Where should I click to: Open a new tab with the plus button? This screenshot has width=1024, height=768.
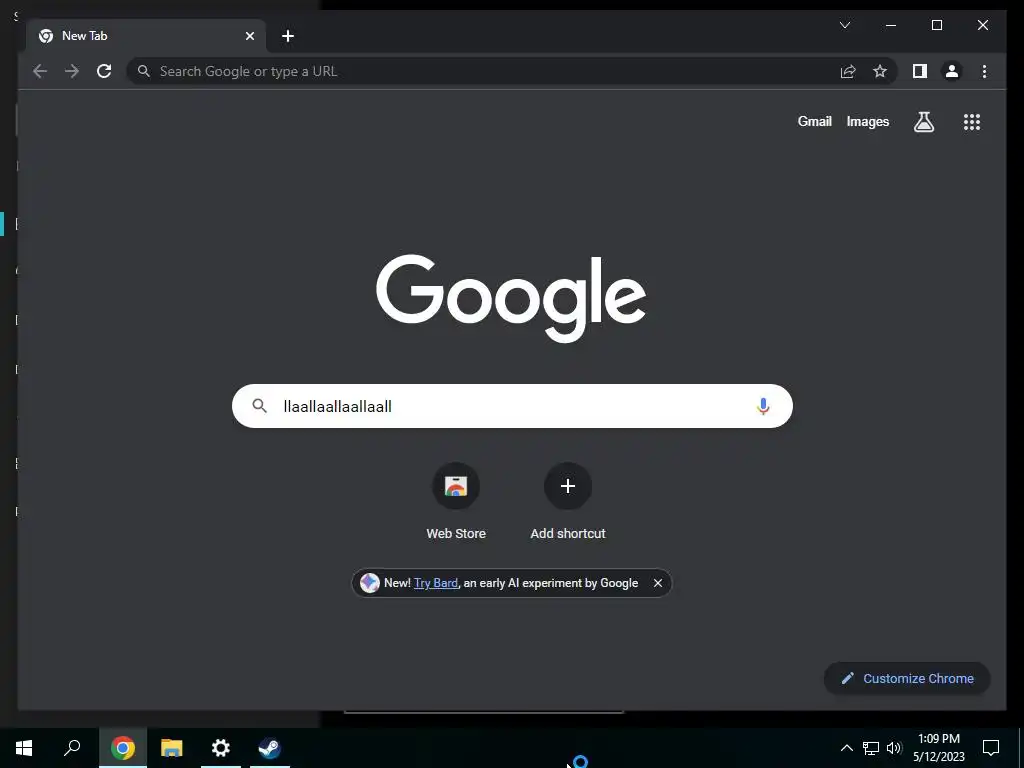click(288, 36)
